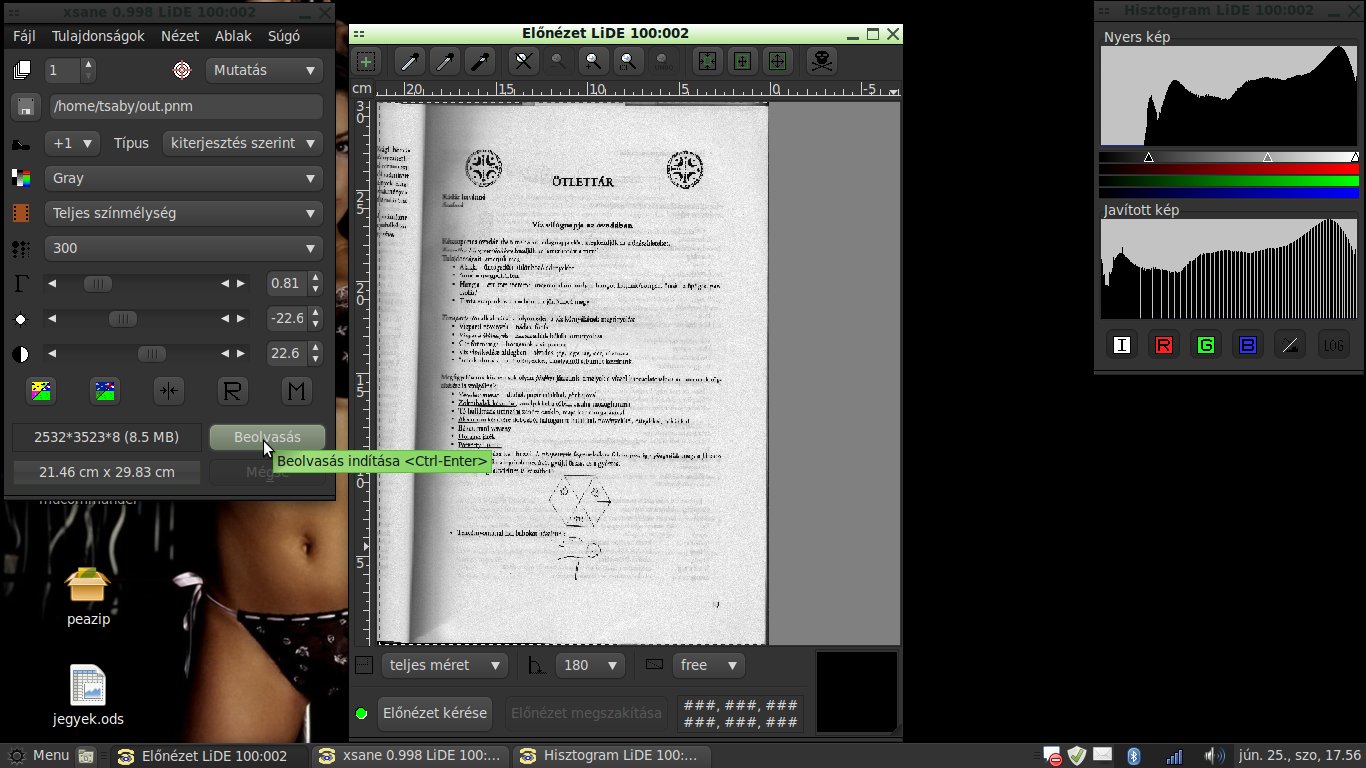Click the autoselect scan area icon
Image resolution: width=1366 pixels, height=768 pixels.
pos(707,62)
